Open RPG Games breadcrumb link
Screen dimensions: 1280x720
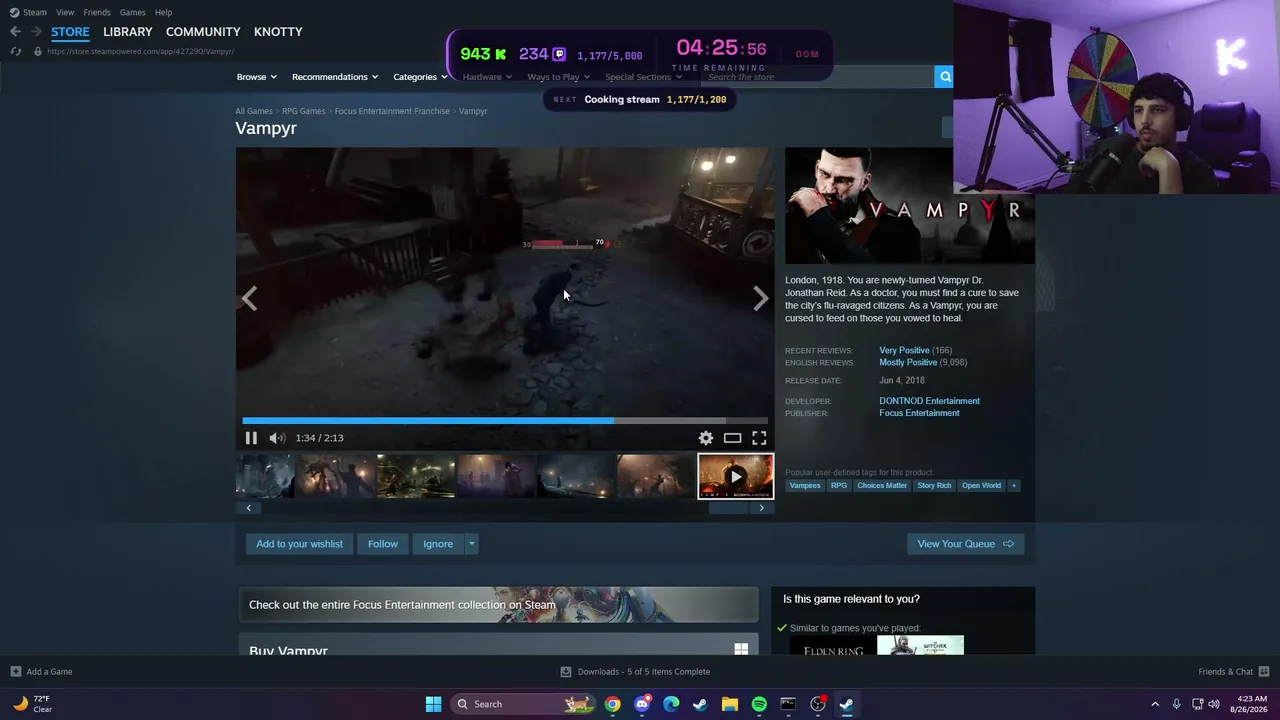coord(303,111)
